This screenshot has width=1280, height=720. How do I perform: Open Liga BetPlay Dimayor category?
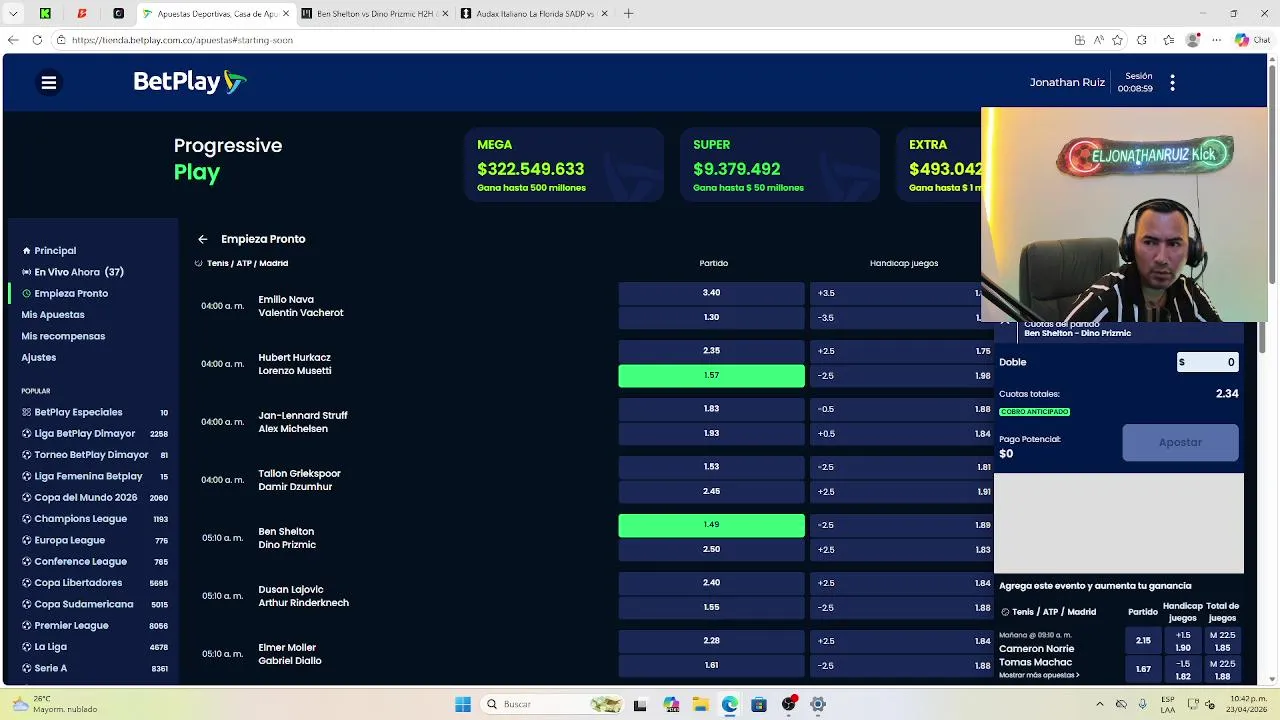pos(95,433)
